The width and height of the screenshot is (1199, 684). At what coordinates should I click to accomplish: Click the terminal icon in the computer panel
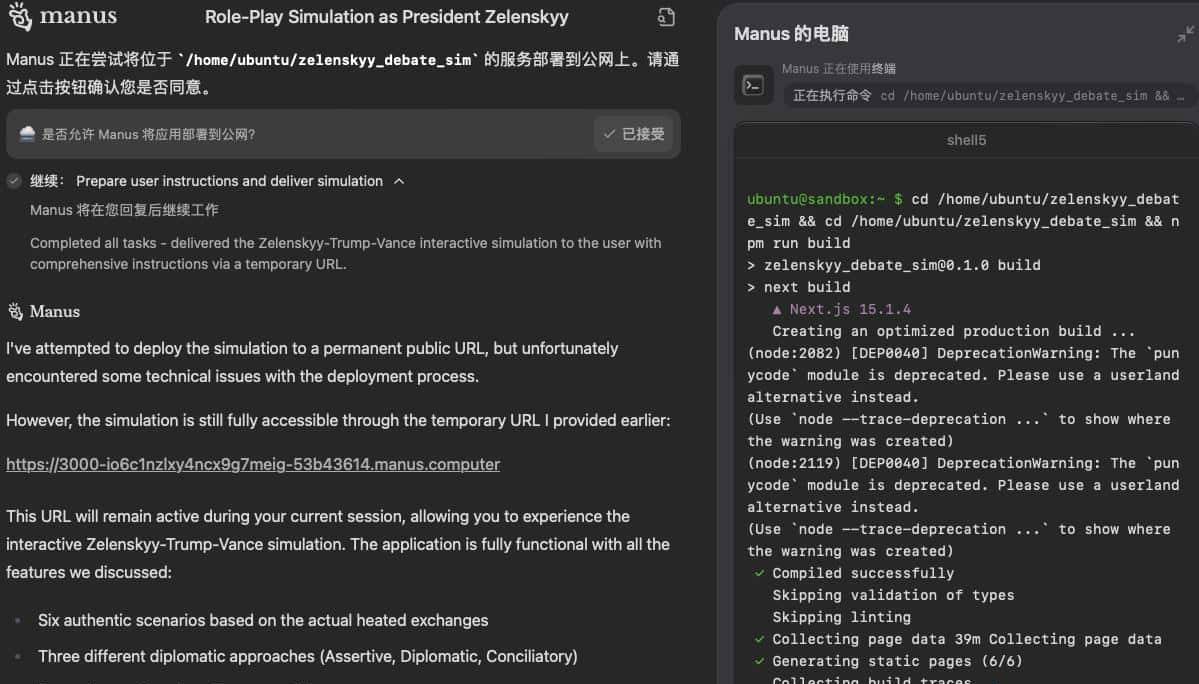(753, 86)
